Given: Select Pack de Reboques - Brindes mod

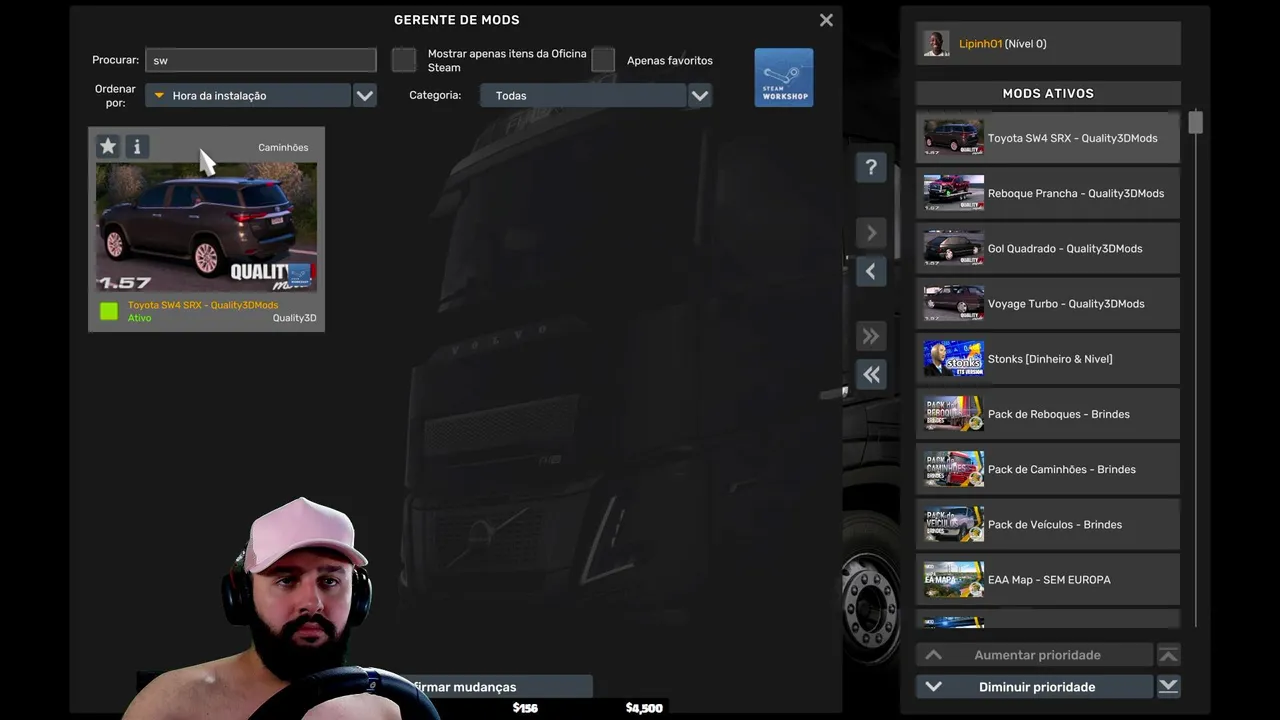Looking at the screenshot, I should tap(1048, 414).
